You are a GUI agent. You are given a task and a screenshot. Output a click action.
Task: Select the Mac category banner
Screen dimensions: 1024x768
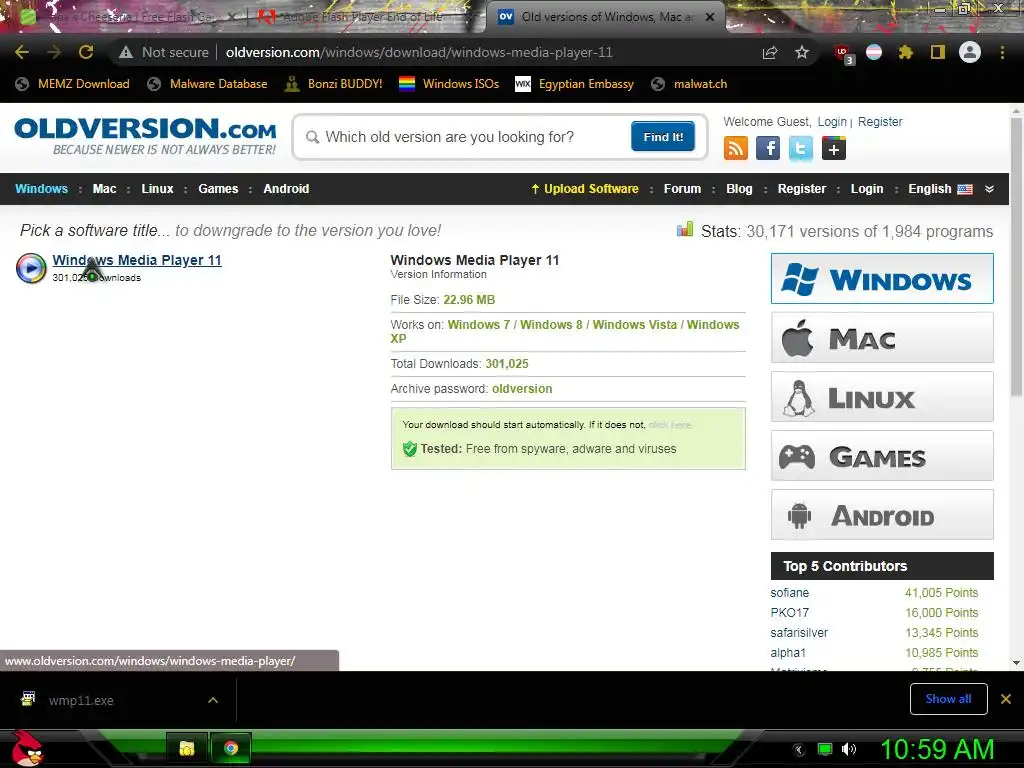tap(882, 338)
